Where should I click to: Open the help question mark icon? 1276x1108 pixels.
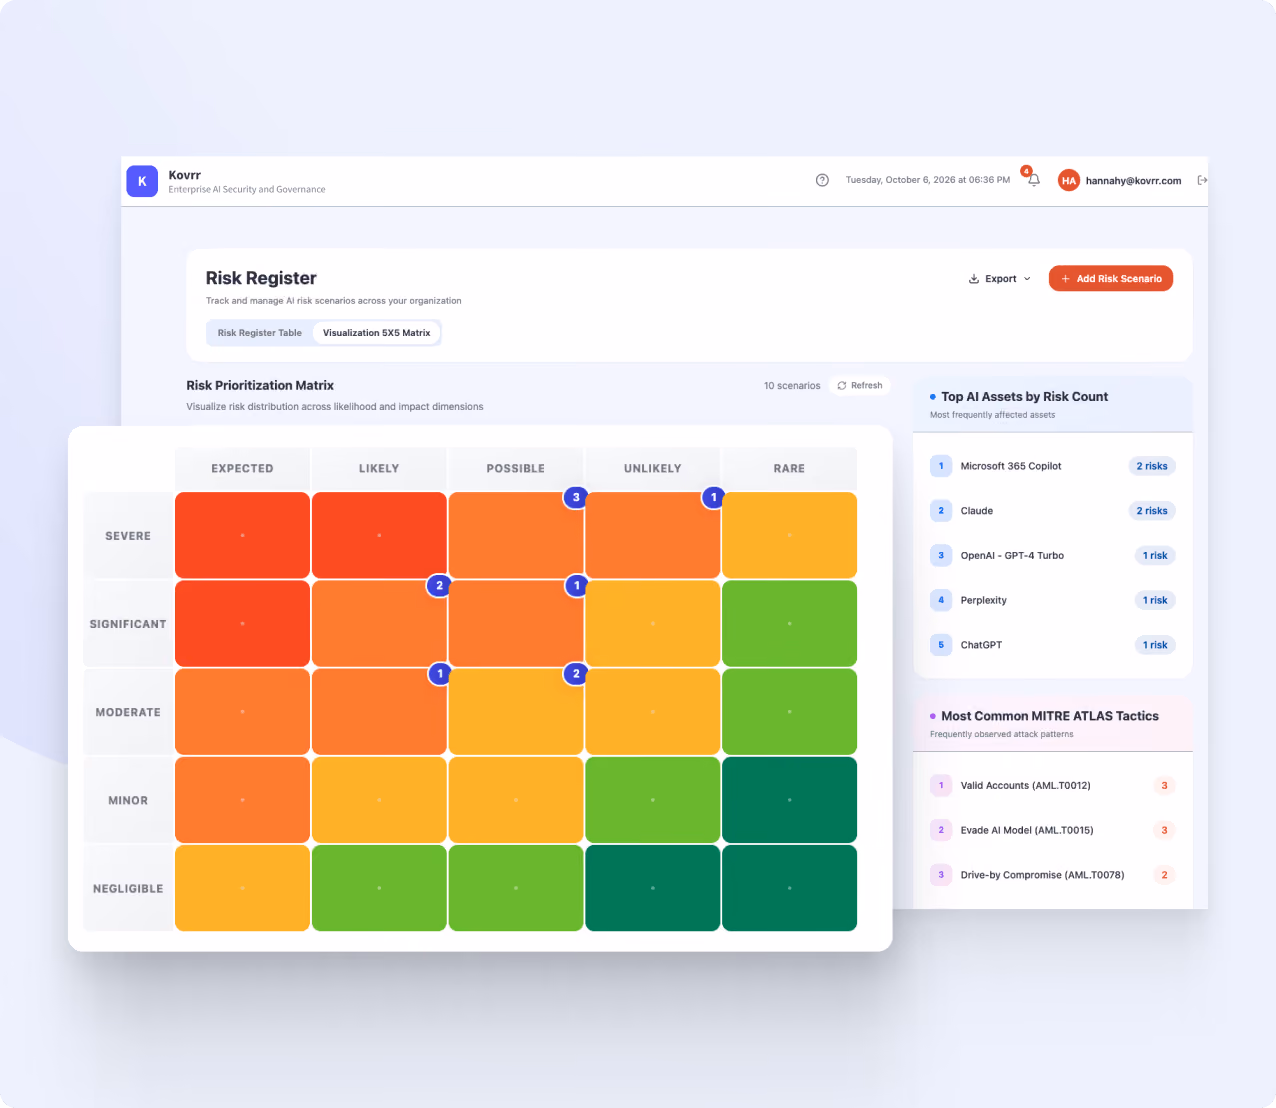[822, 180]
